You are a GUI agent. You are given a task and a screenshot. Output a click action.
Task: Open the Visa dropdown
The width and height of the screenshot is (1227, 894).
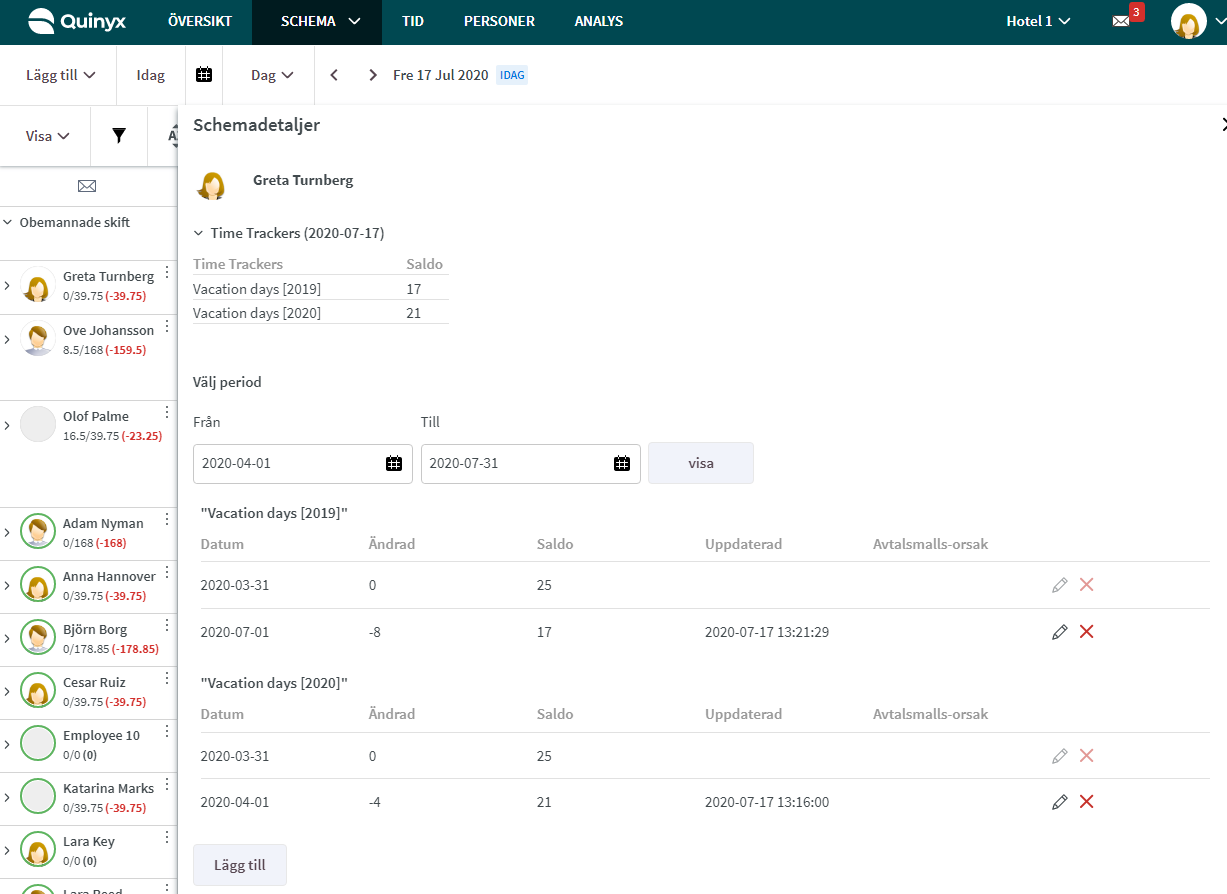point(48,136)
